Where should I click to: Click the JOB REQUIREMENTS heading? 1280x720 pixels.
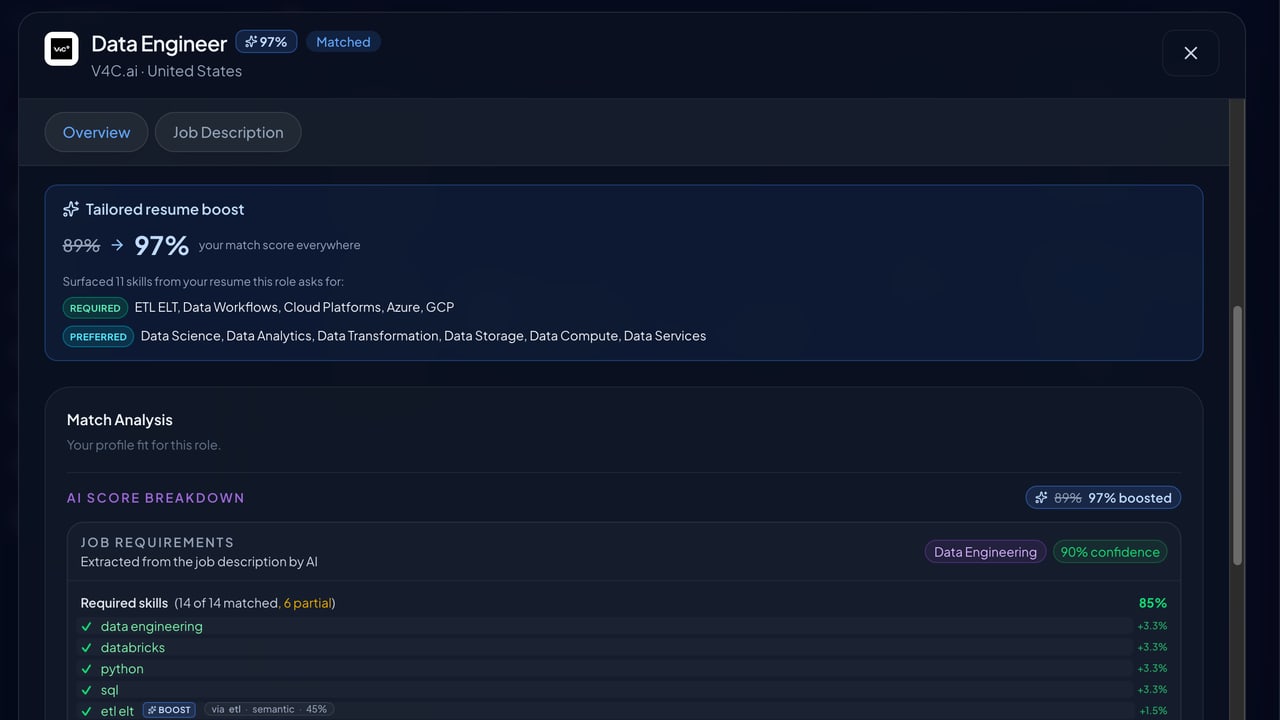coord(157,543)
